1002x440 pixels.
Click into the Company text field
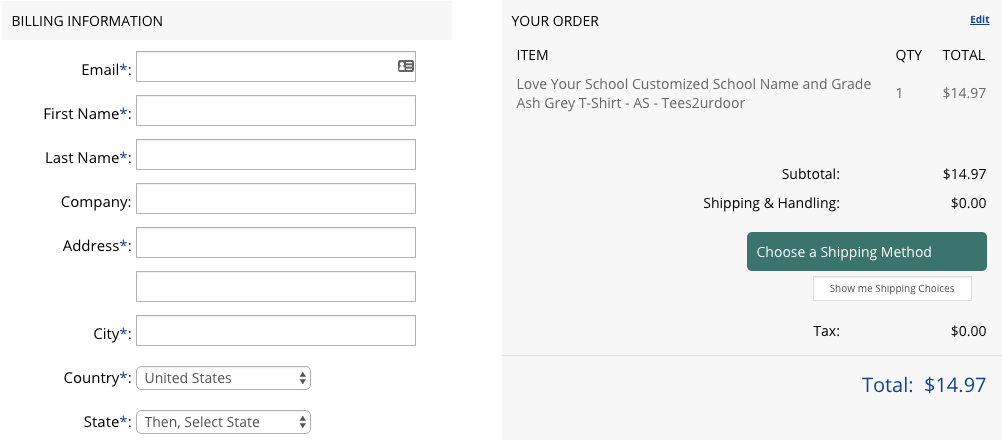coord(275,199)
